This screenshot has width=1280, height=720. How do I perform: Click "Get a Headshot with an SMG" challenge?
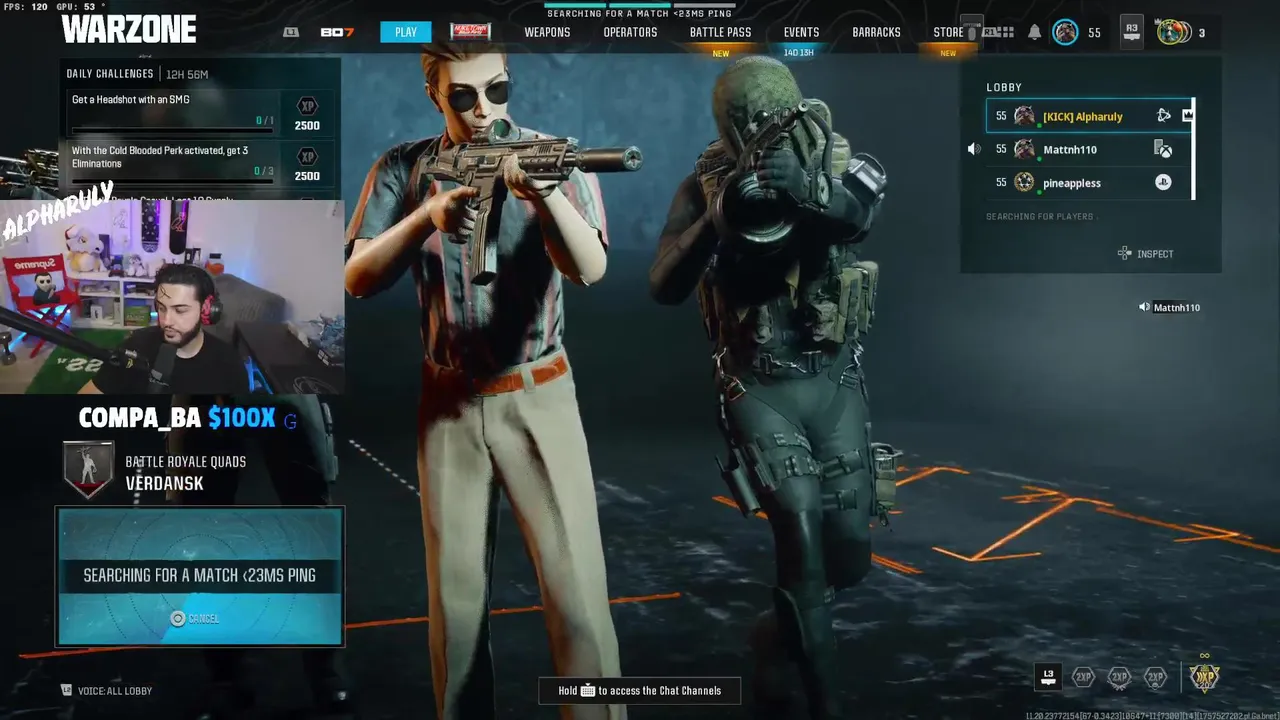point(130,100)
